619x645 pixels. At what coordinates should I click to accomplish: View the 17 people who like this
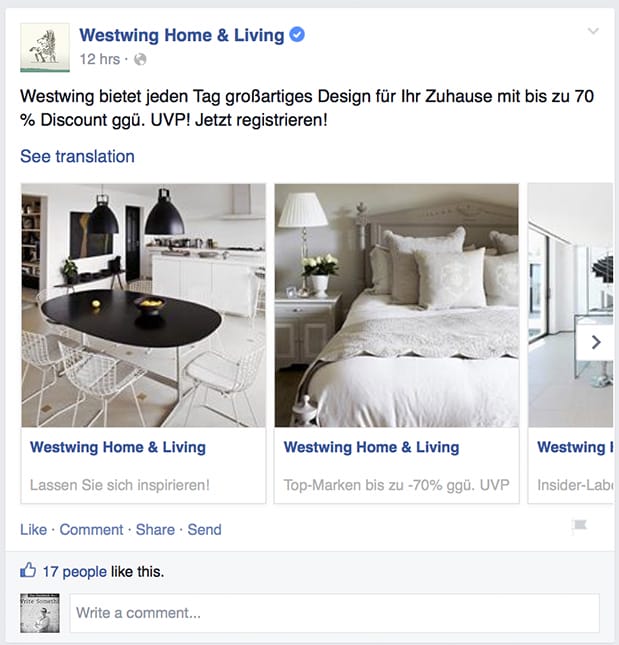(74, 571)
